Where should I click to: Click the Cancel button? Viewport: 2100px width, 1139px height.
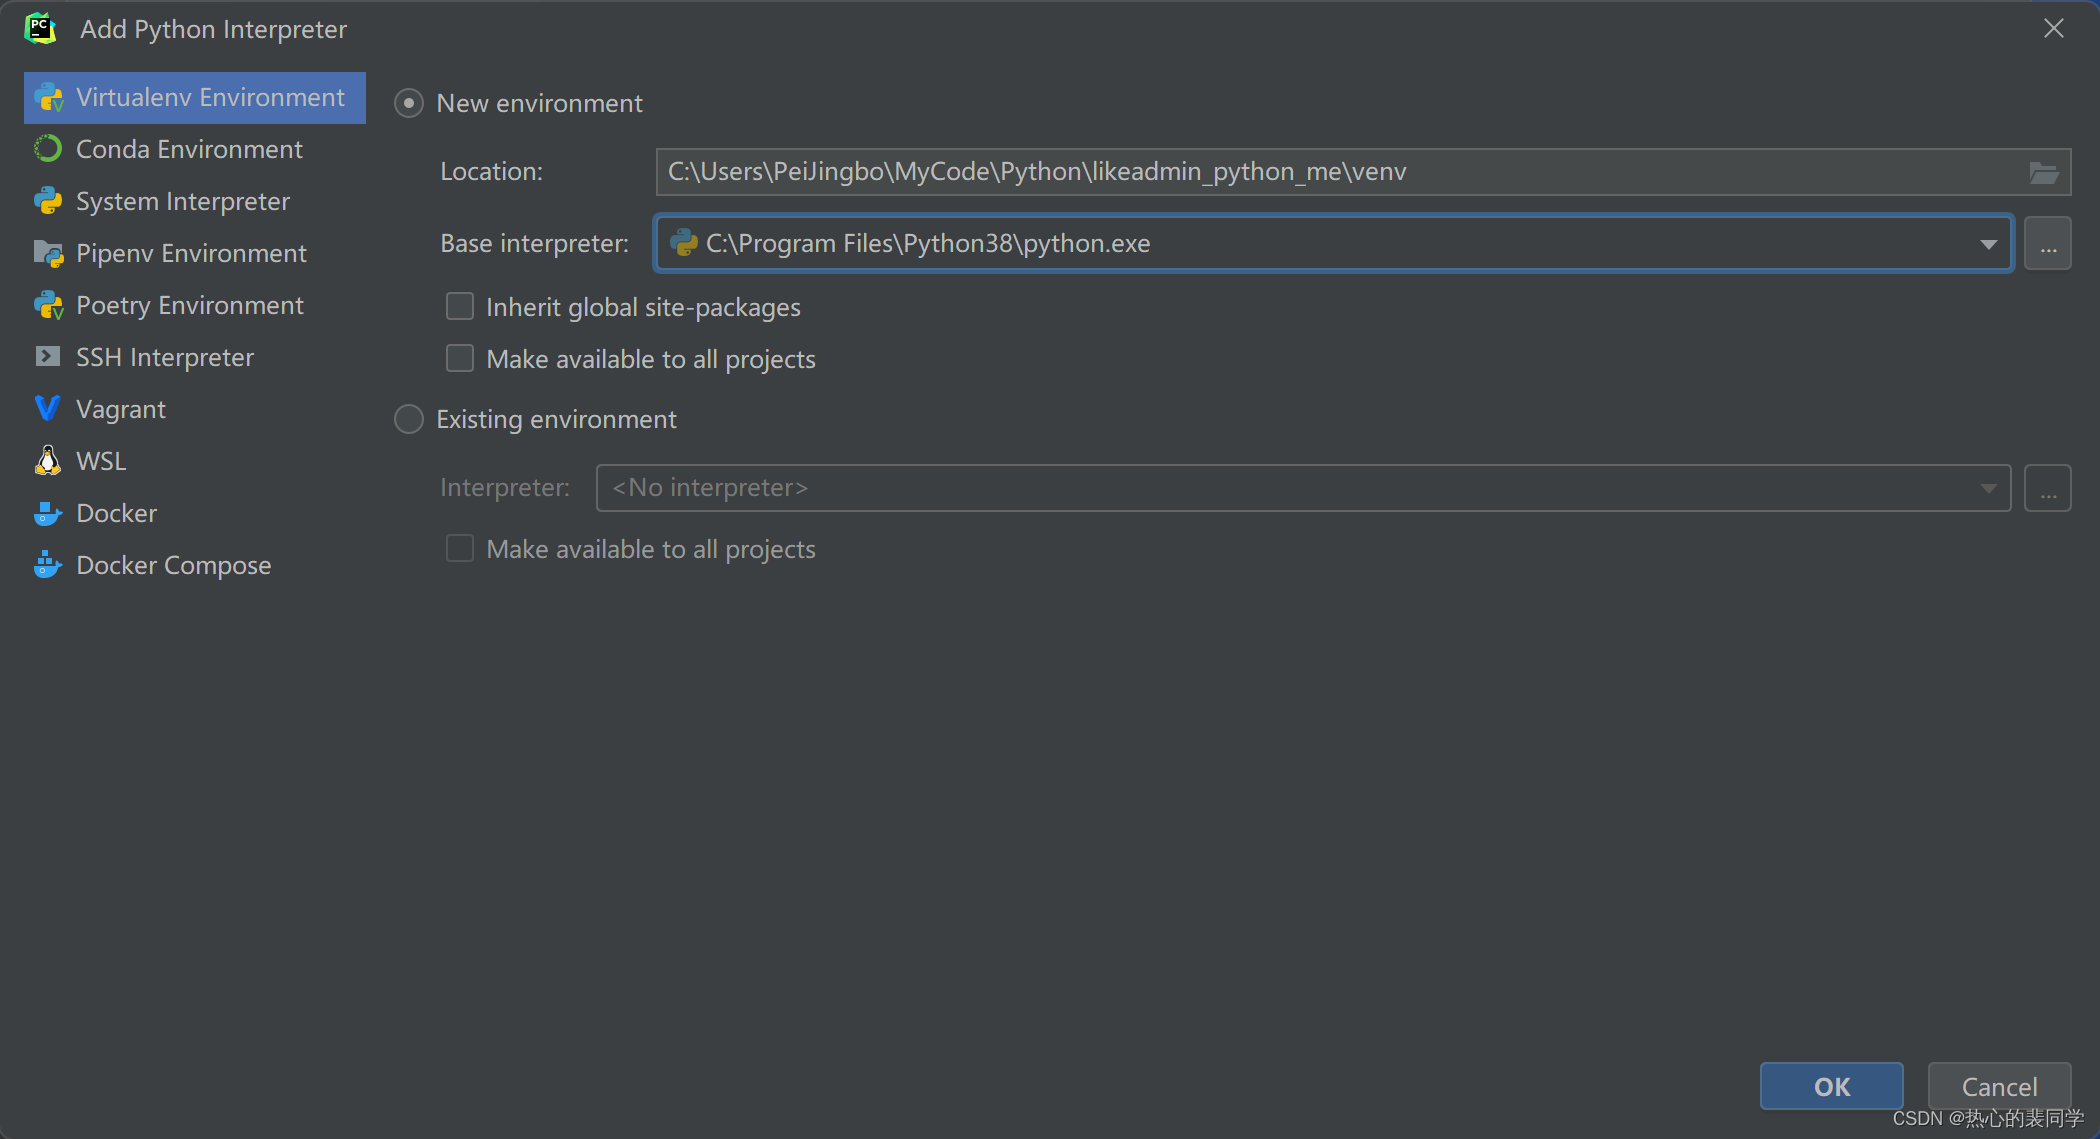pyautogui.click(x=1999, y=1086)
